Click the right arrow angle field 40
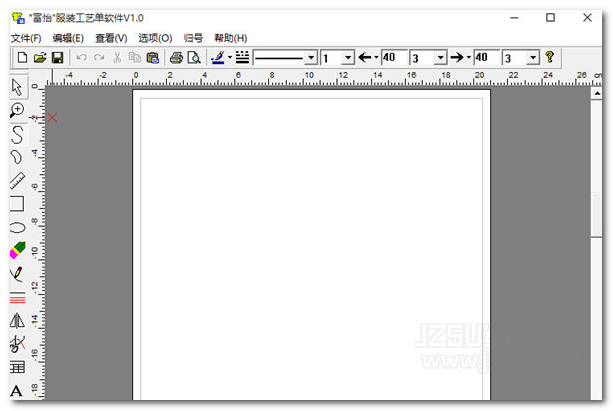The image size is (613, 411). (x=486, y=57)
